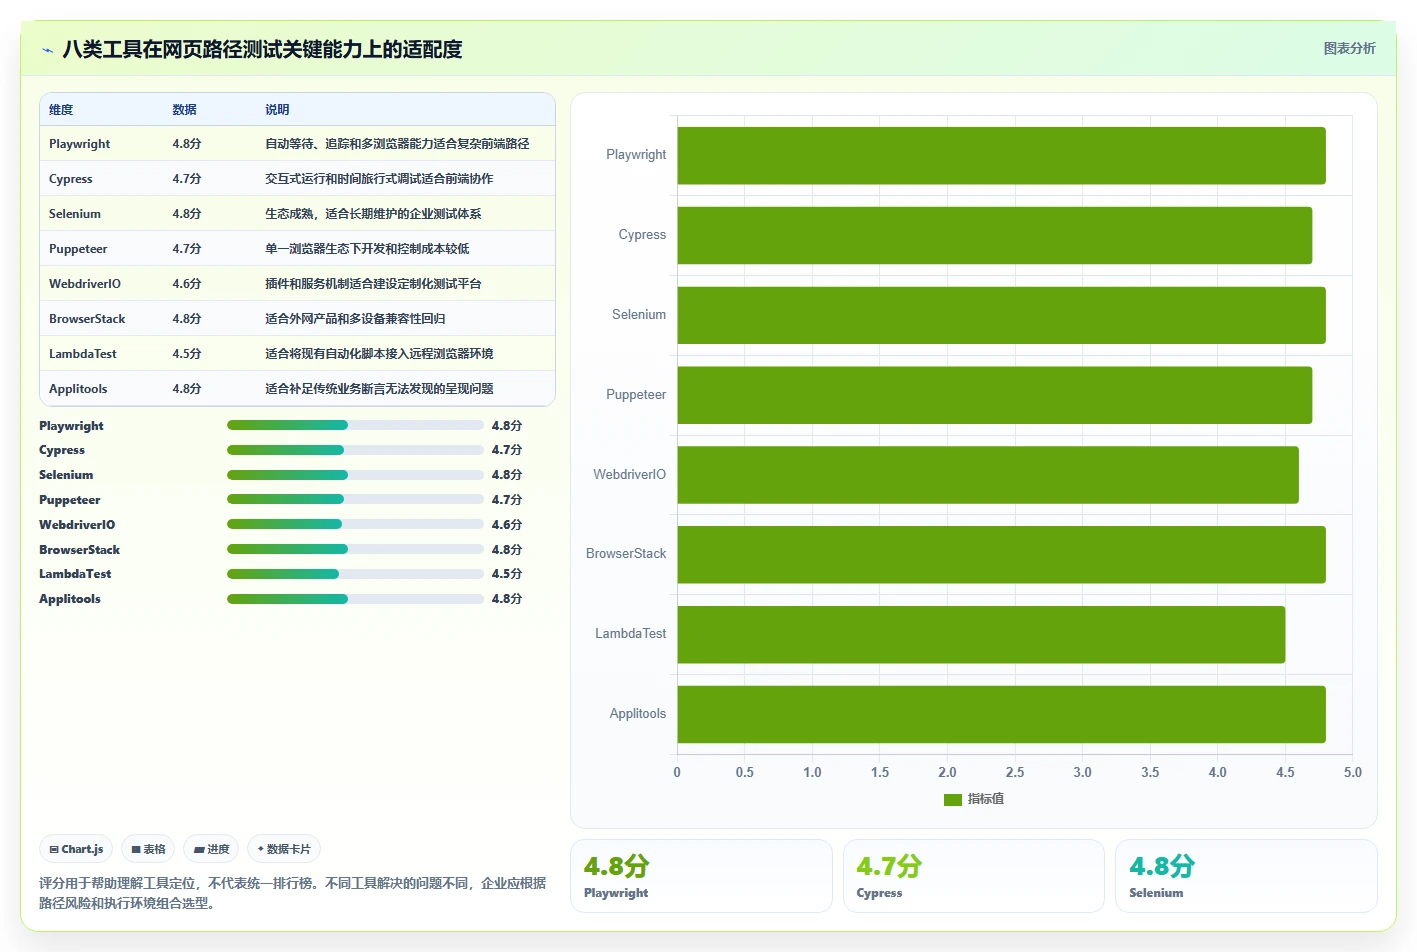Click the 维度 table column header

click(61, 110)
